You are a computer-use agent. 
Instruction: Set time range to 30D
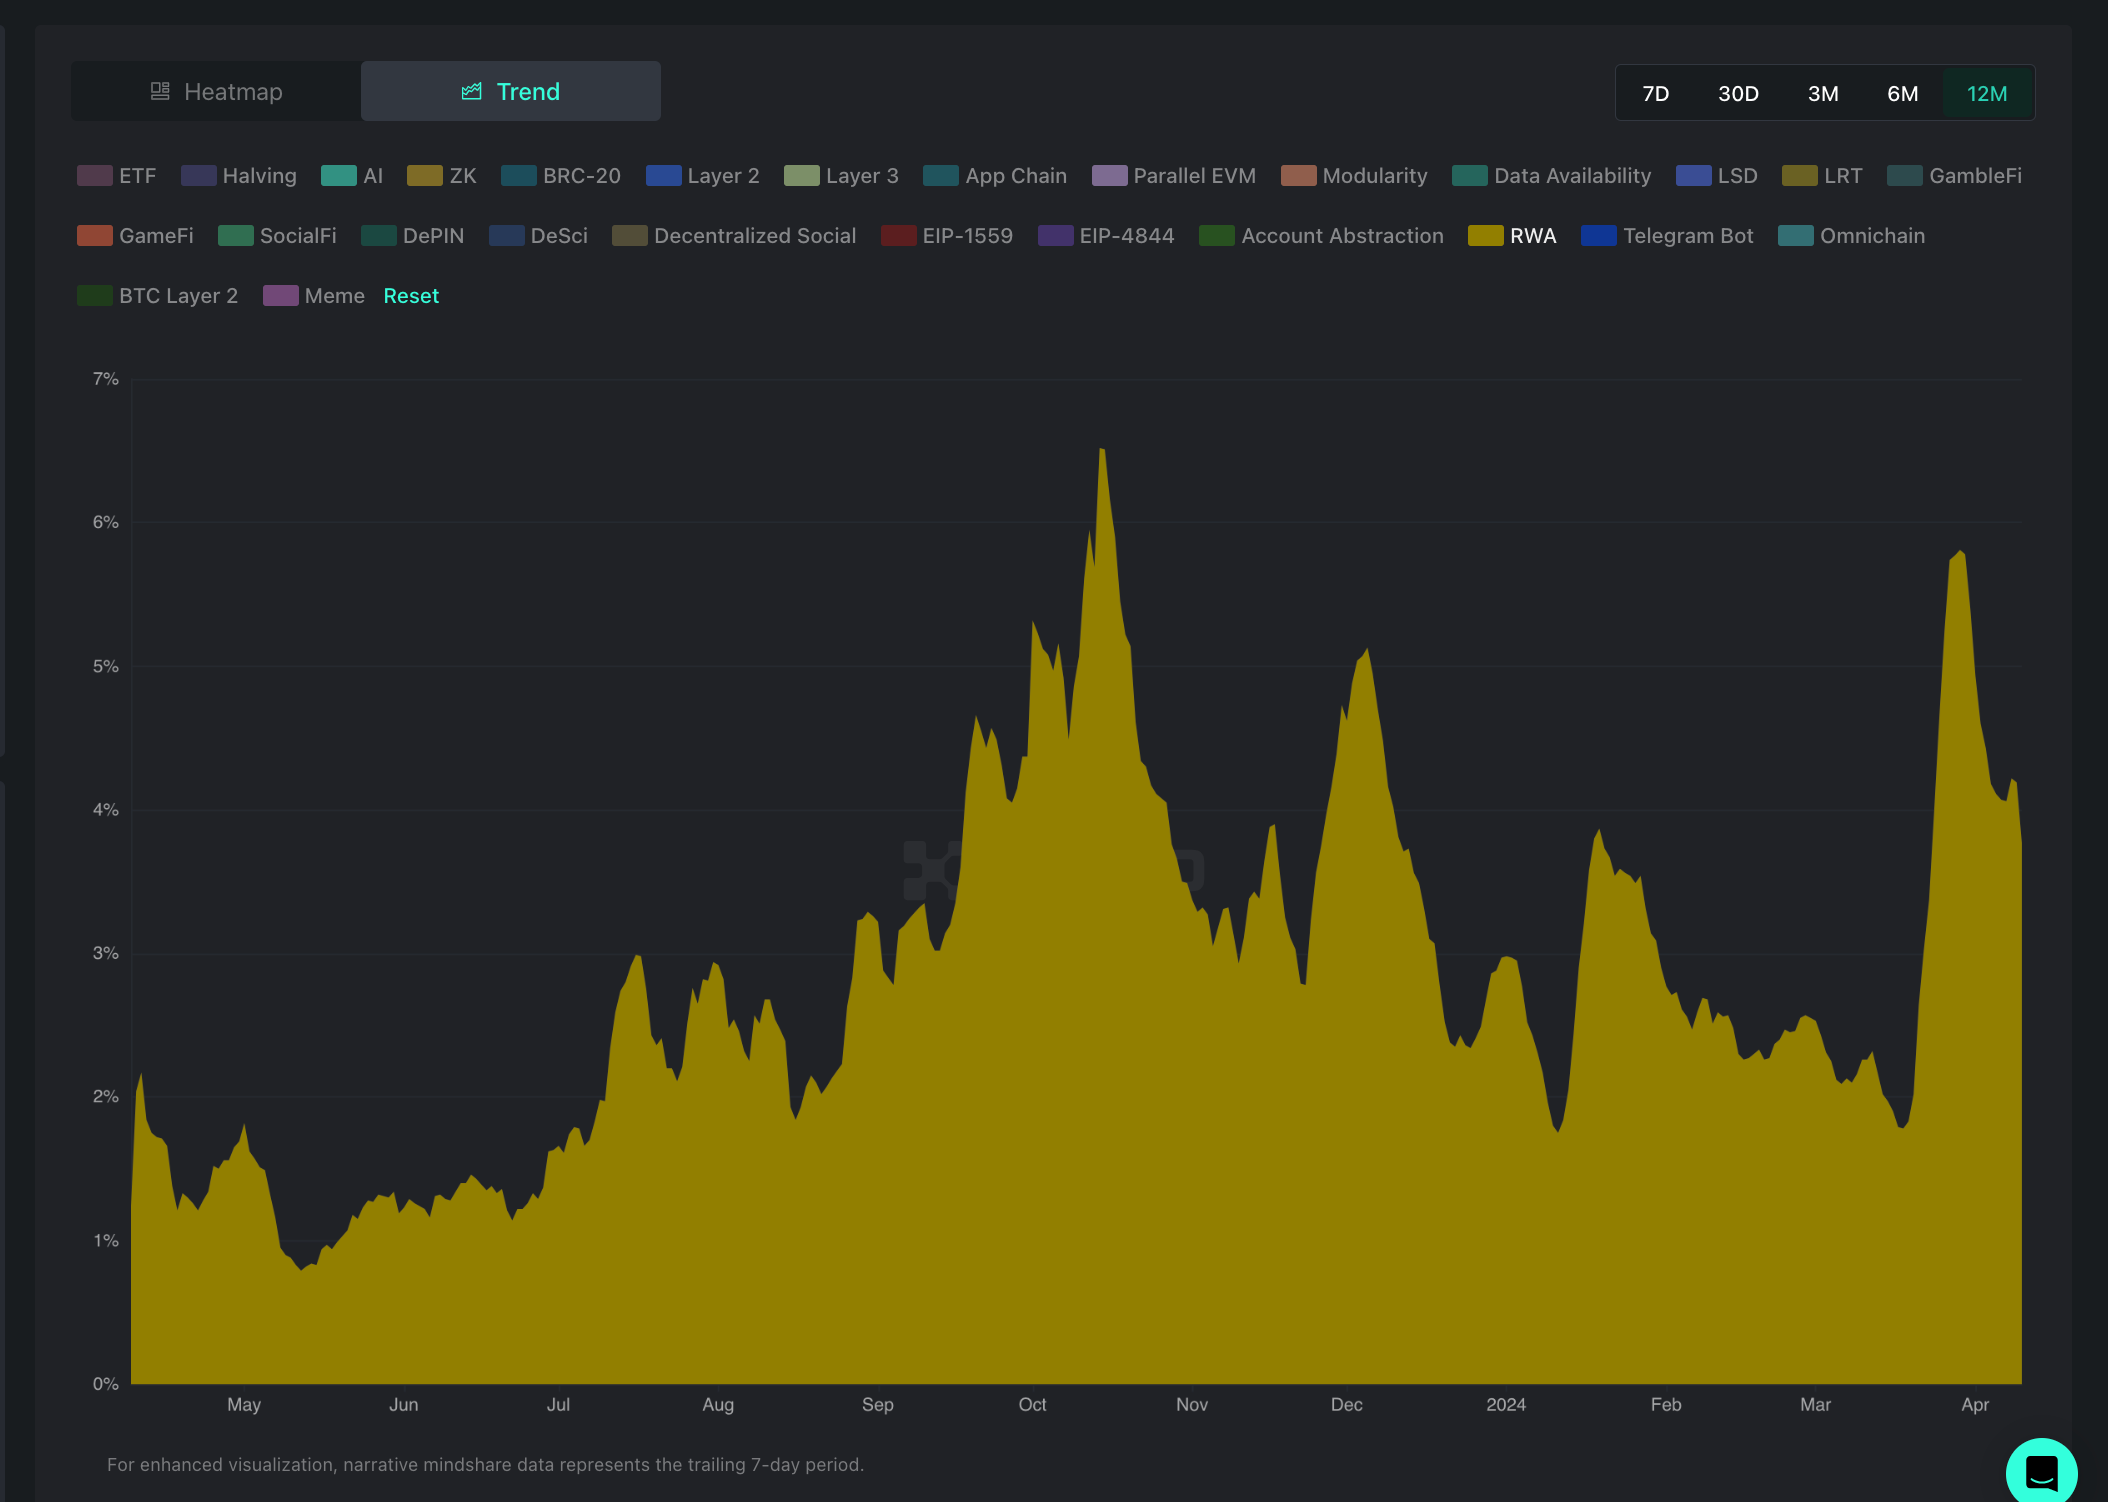pos(1737,94)
